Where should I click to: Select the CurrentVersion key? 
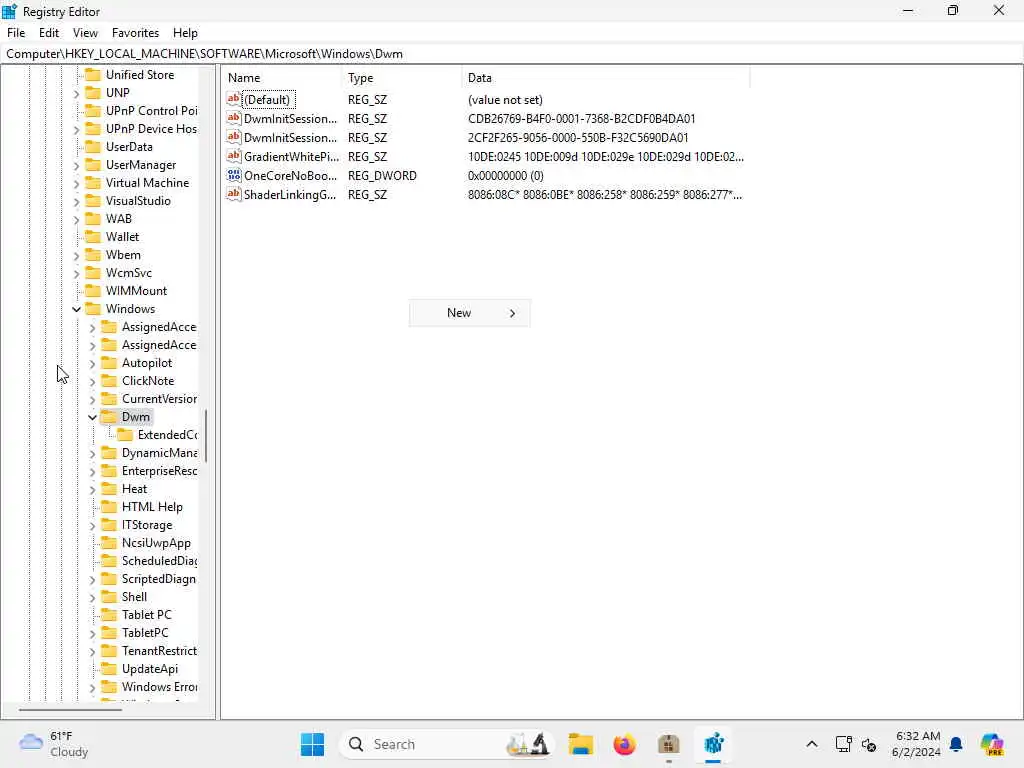[159, 398]
